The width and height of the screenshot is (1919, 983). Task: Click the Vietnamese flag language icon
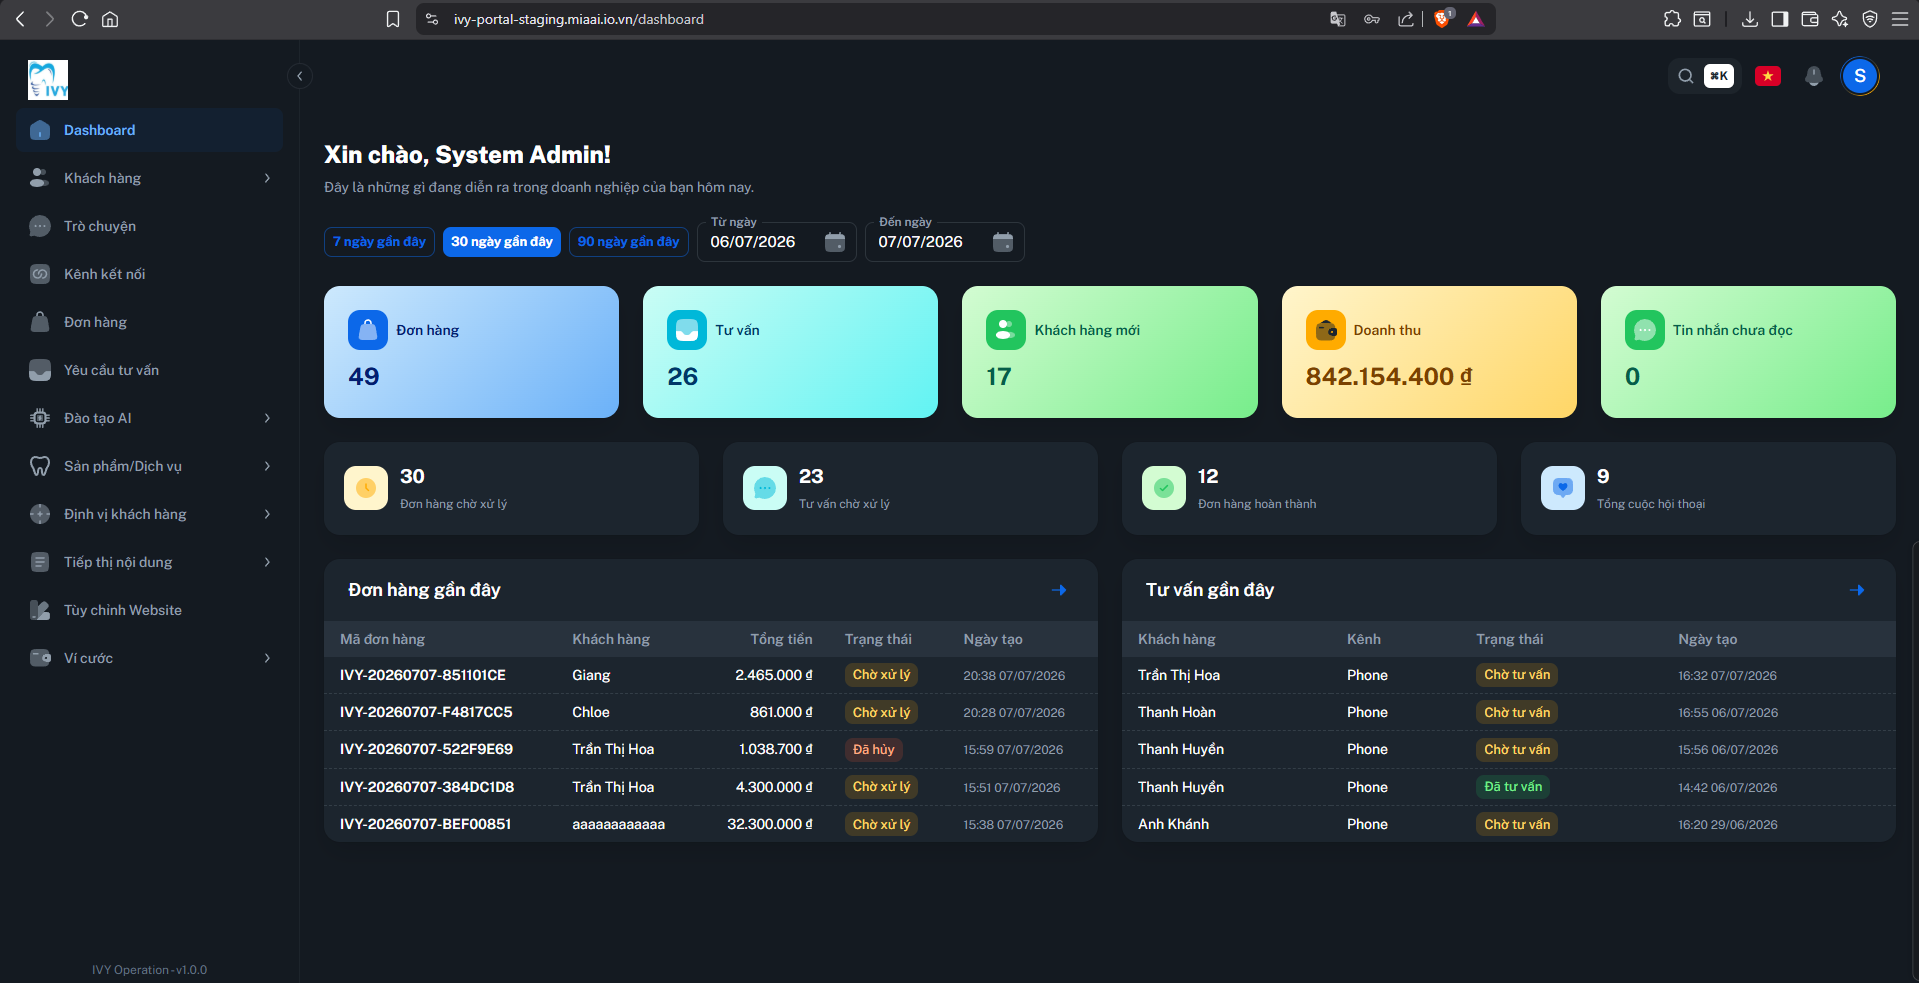pyautogui.click(x=1767, y=76)
